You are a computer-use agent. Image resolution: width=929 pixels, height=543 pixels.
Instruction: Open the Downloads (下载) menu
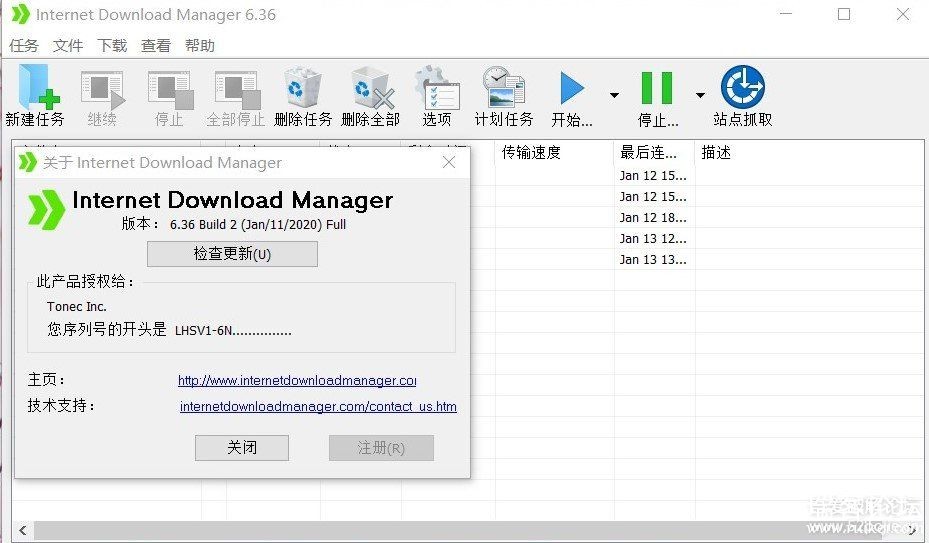coord(112,46)
